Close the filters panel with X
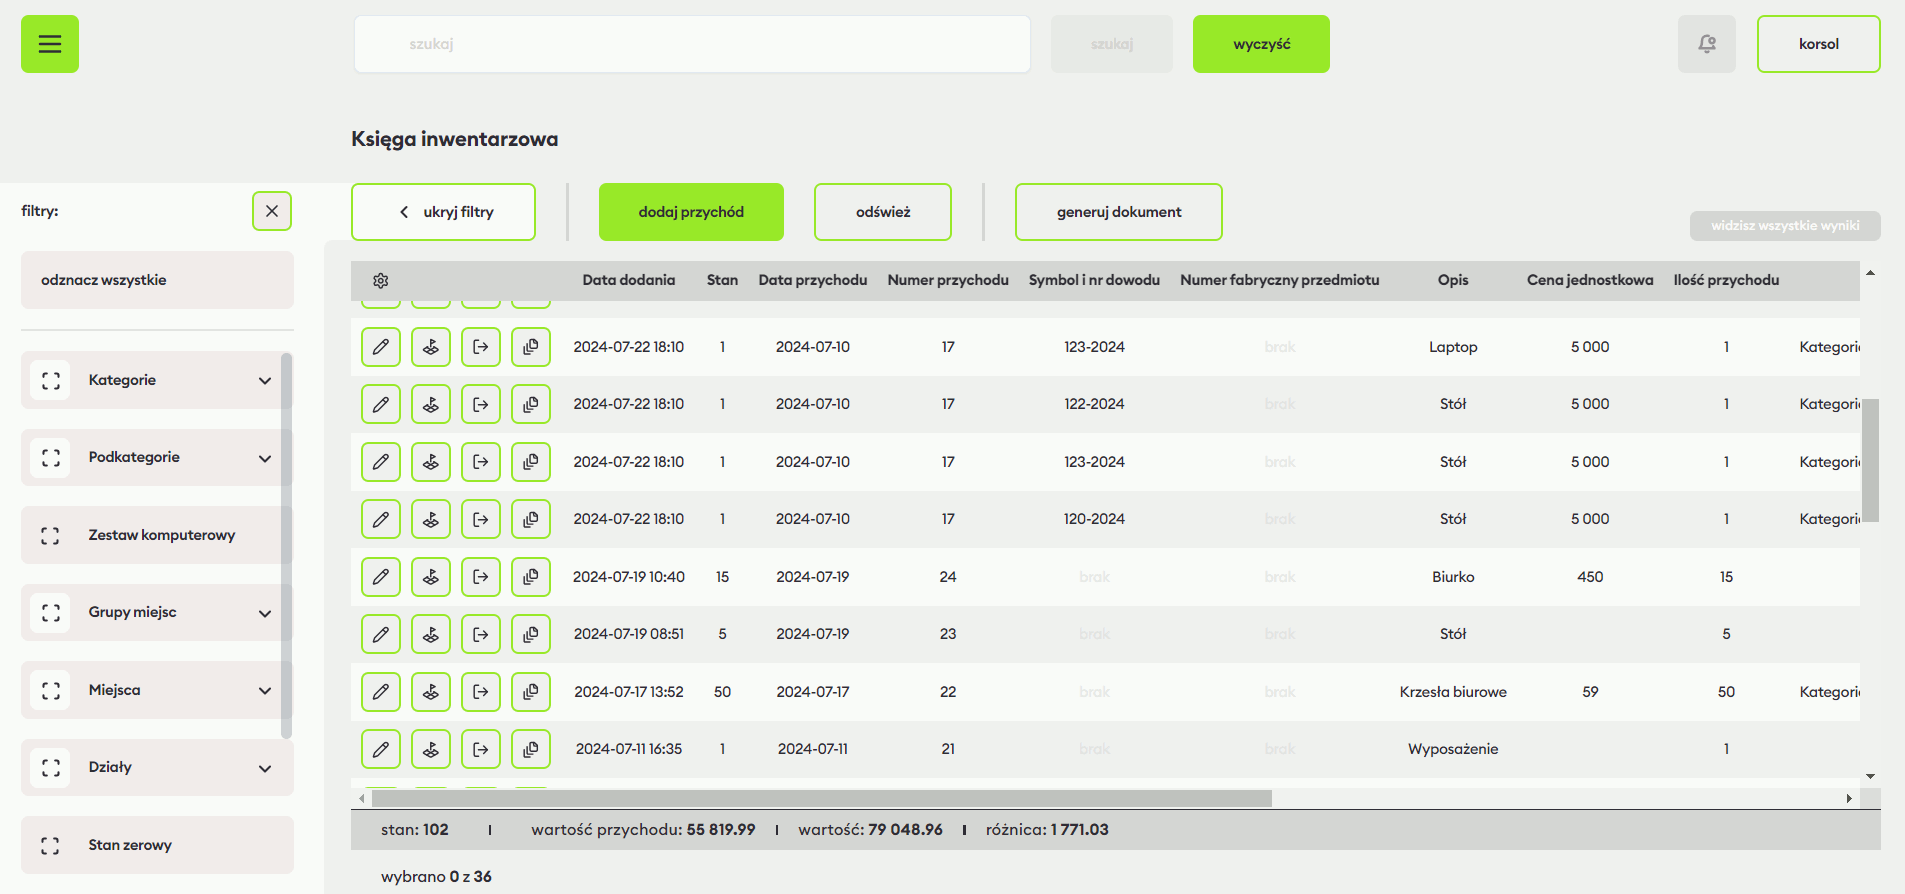This screenshot has height=894, width=1905. pos(272,211)
